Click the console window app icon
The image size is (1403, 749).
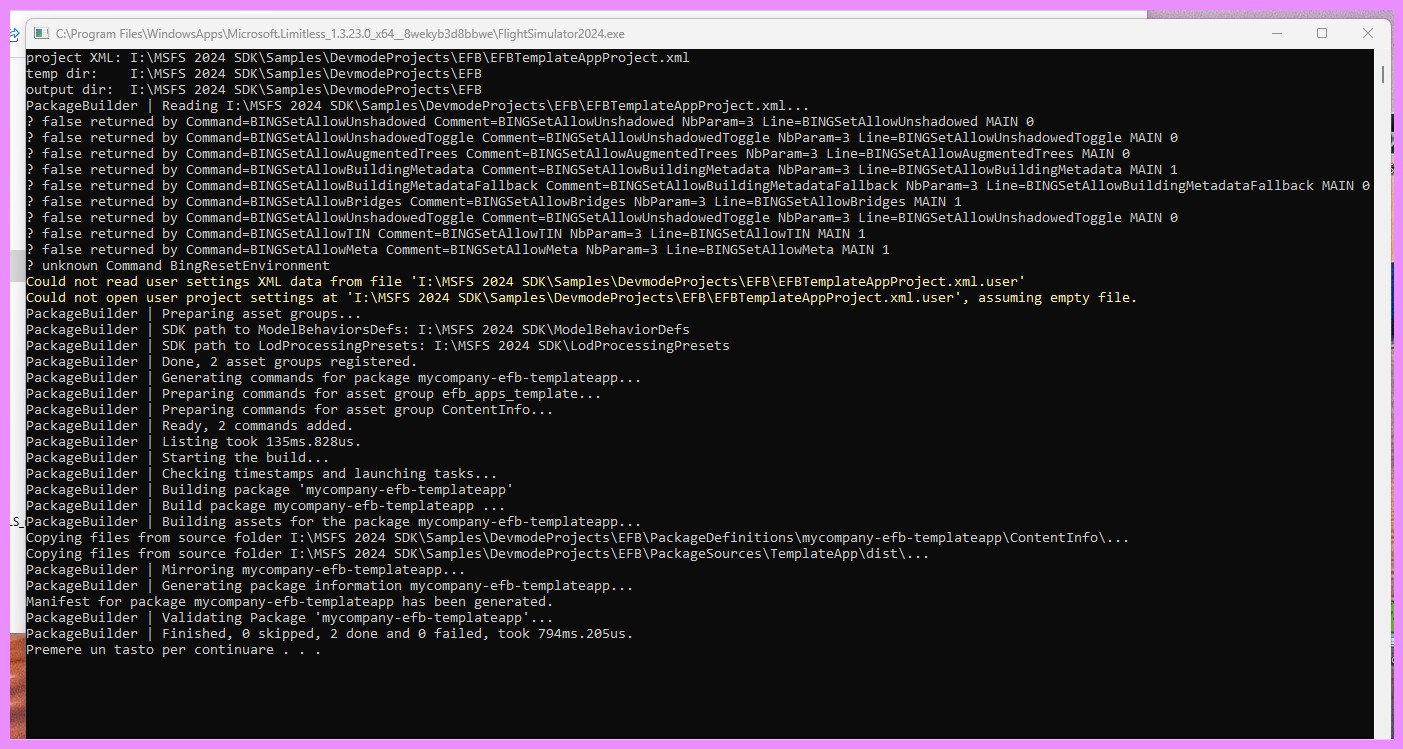[x=40, y=33]
